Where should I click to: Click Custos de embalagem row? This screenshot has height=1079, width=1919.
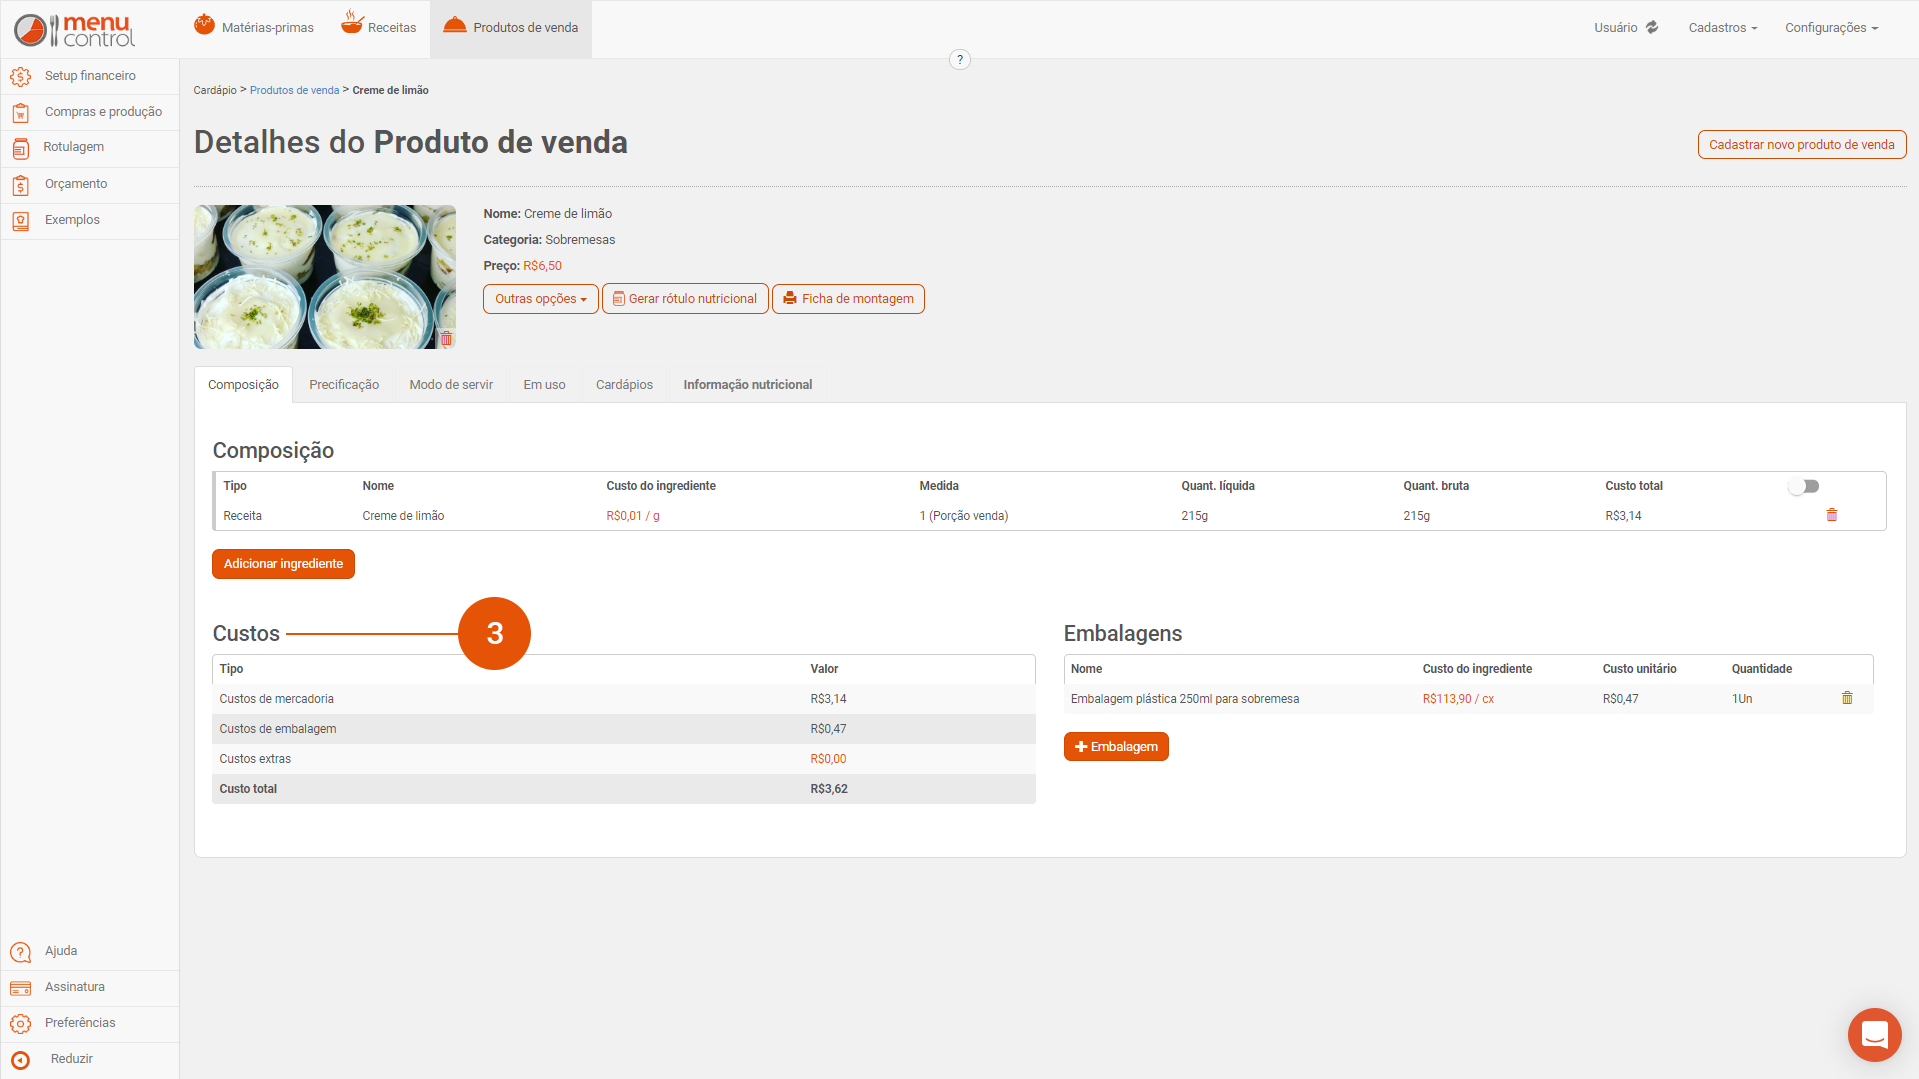624,729
